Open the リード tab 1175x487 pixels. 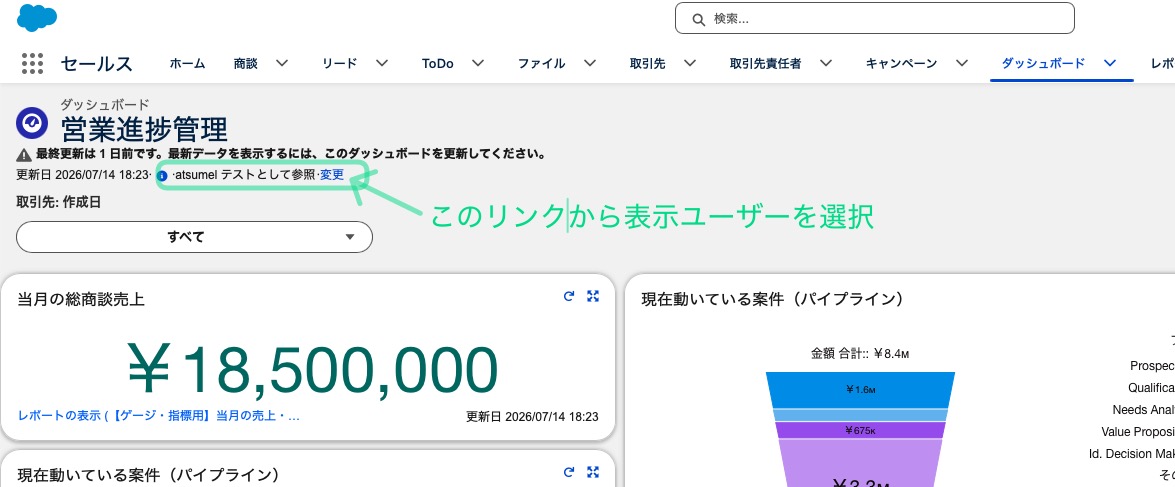point(339,64)
